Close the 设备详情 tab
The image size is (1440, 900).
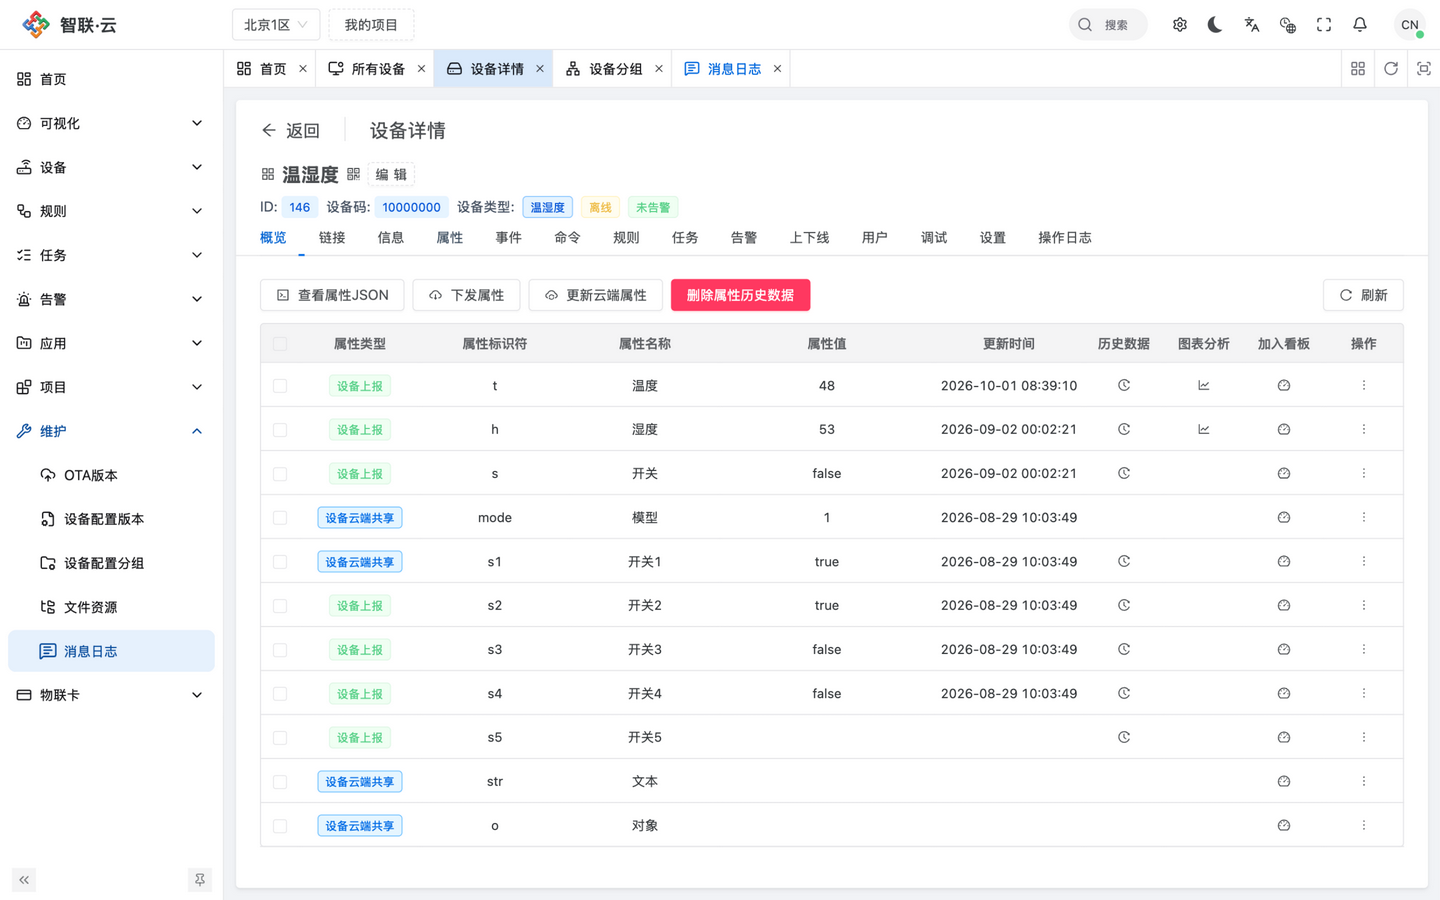click(x=540, y=69)
